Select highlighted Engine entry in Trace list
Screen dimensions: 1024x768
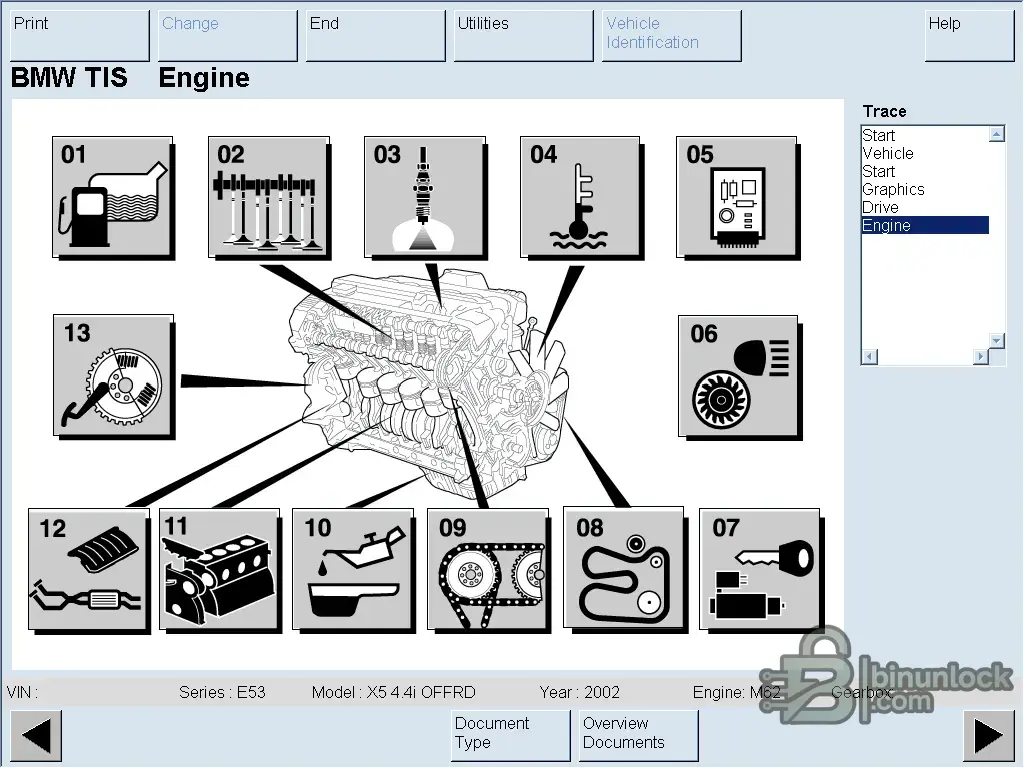pyautogui.click(x=925, y=225)
